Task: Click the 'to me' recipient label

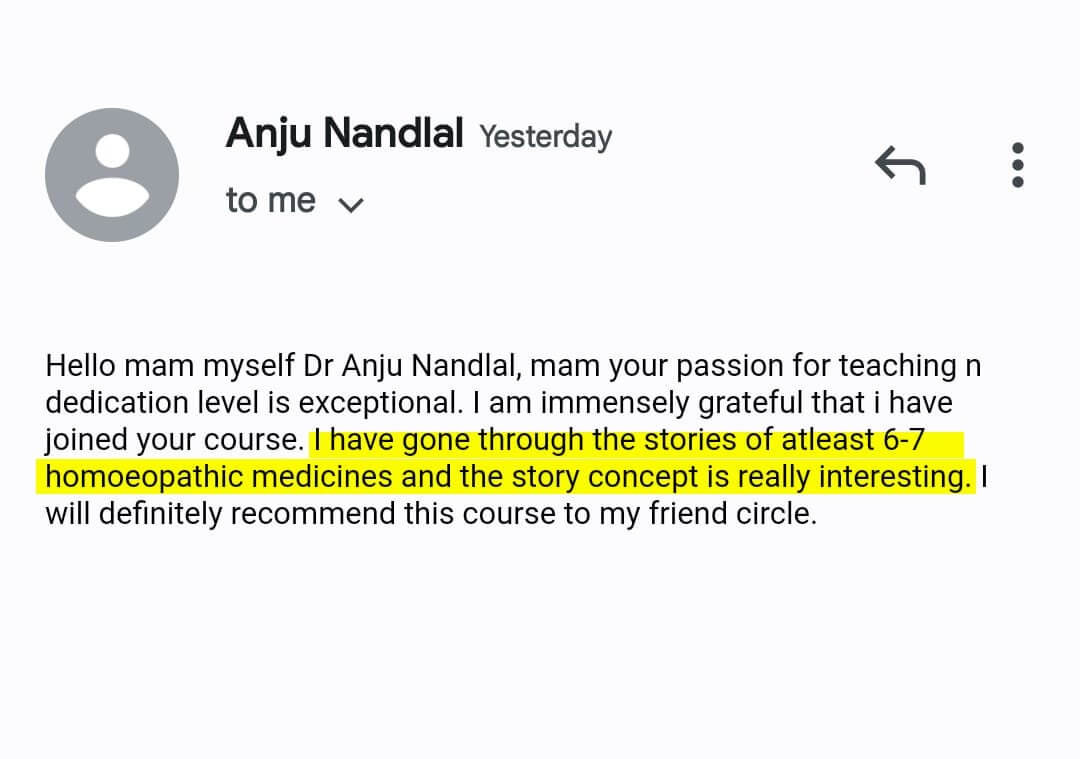Action: pos(270,201)
